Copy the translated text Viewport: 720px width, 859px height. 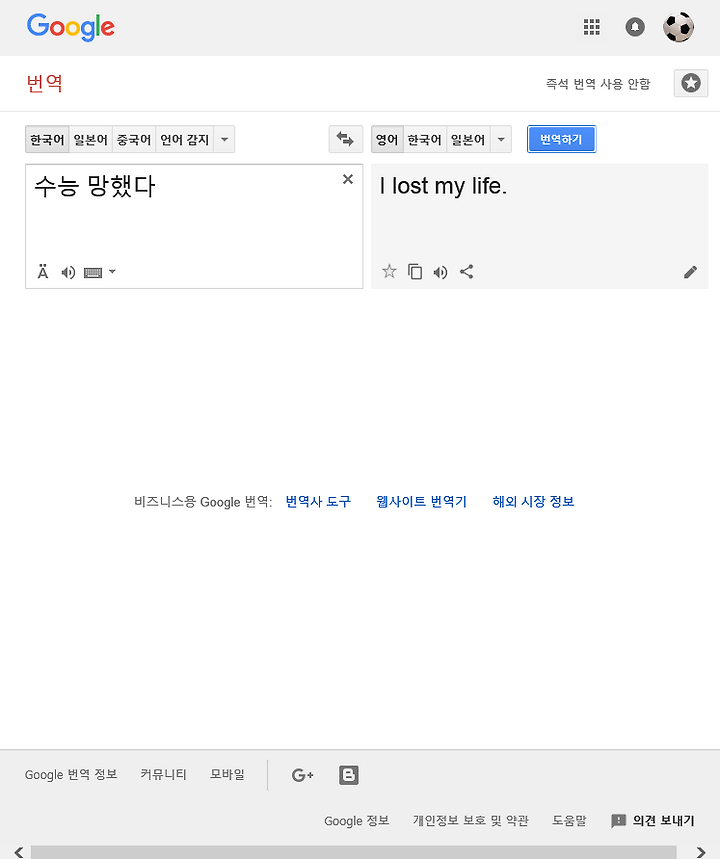(x=415, y=272)
